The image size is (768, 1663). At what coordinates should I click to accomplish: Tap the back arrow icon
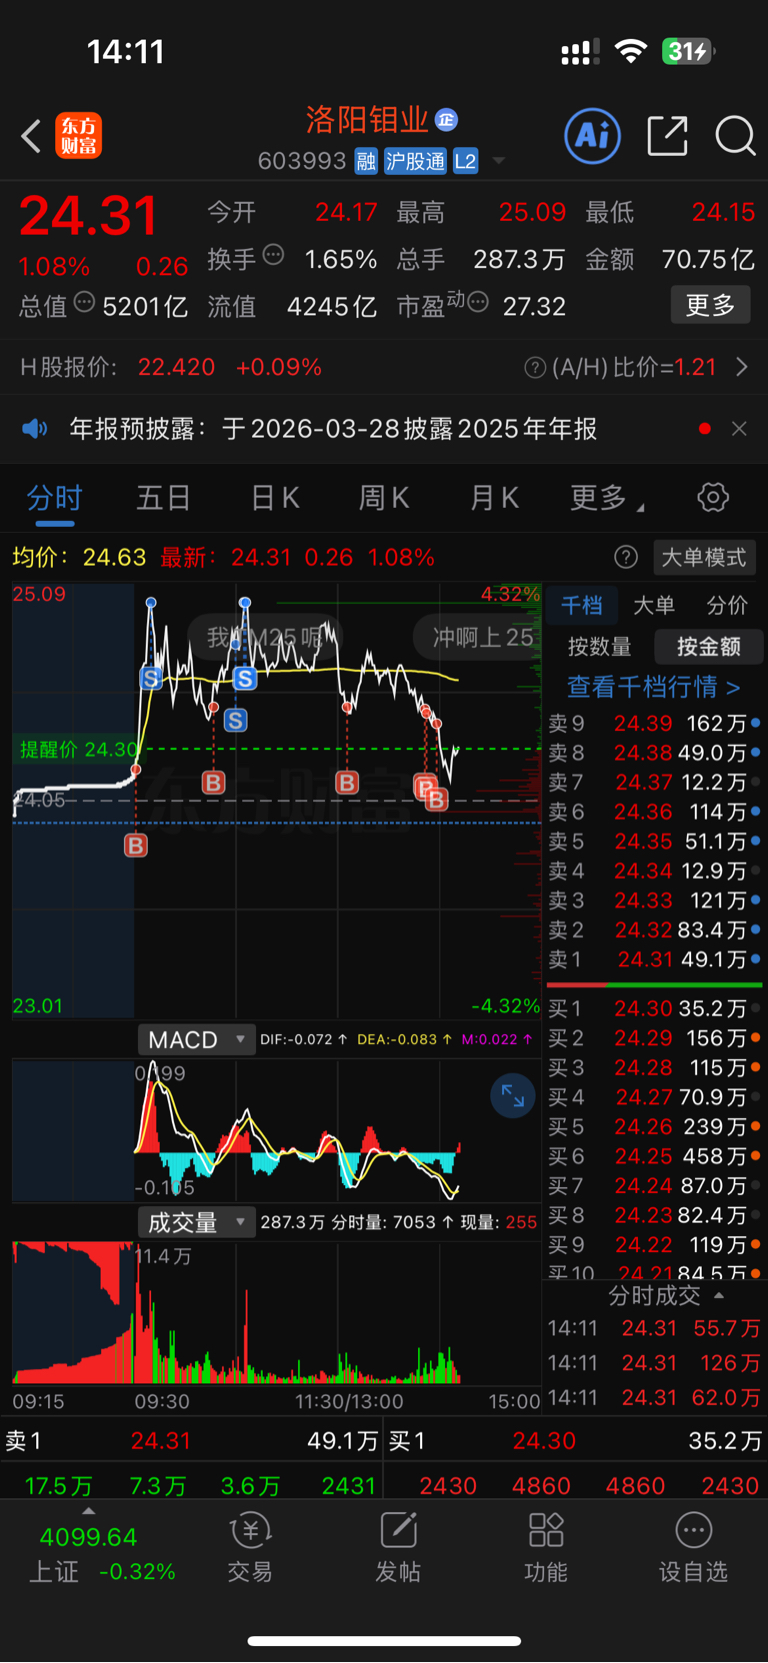pyautogui.click(x=31, y=136)
